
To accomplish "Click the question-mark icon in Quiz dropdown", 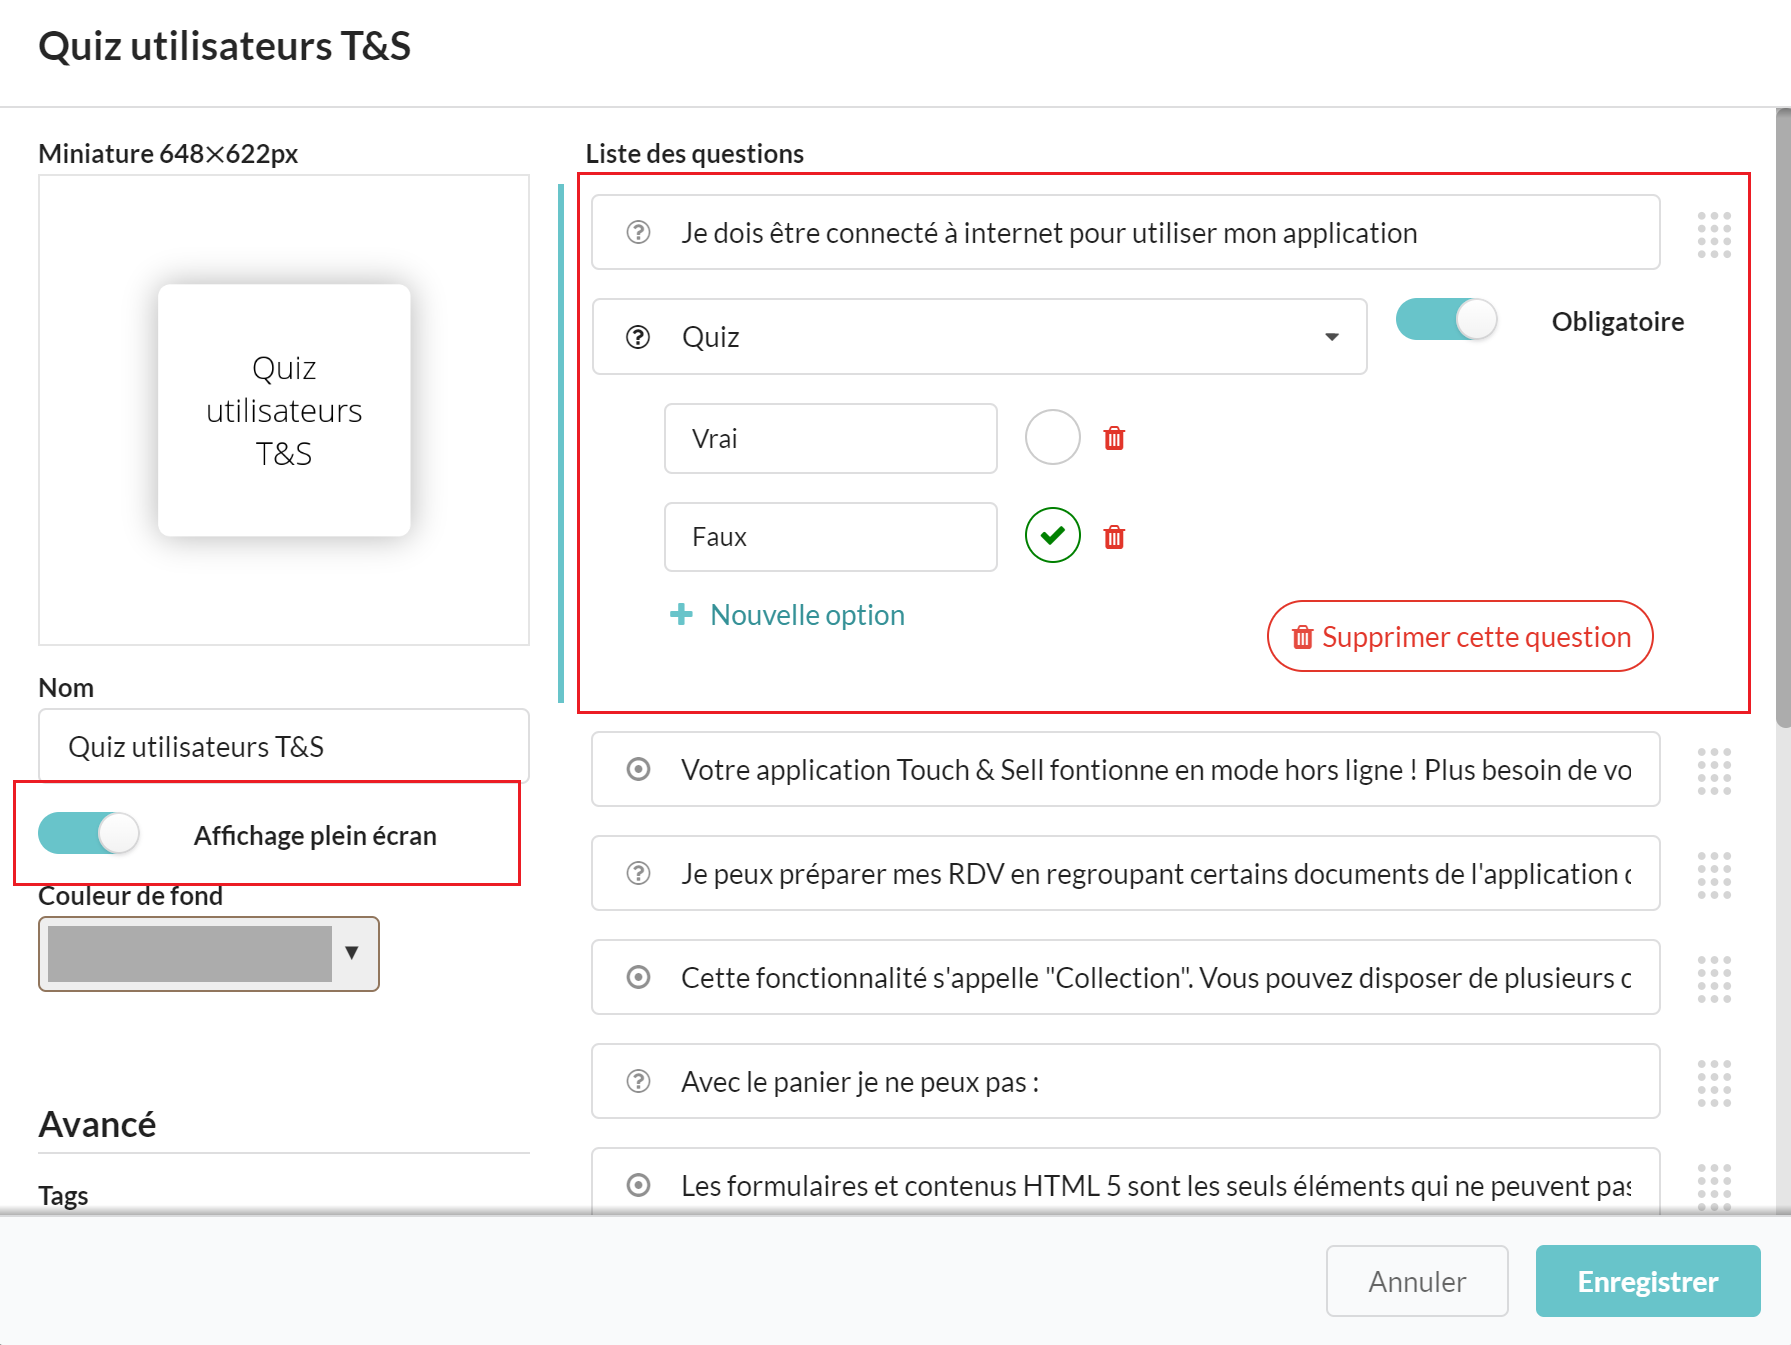I will click(638, 337).
